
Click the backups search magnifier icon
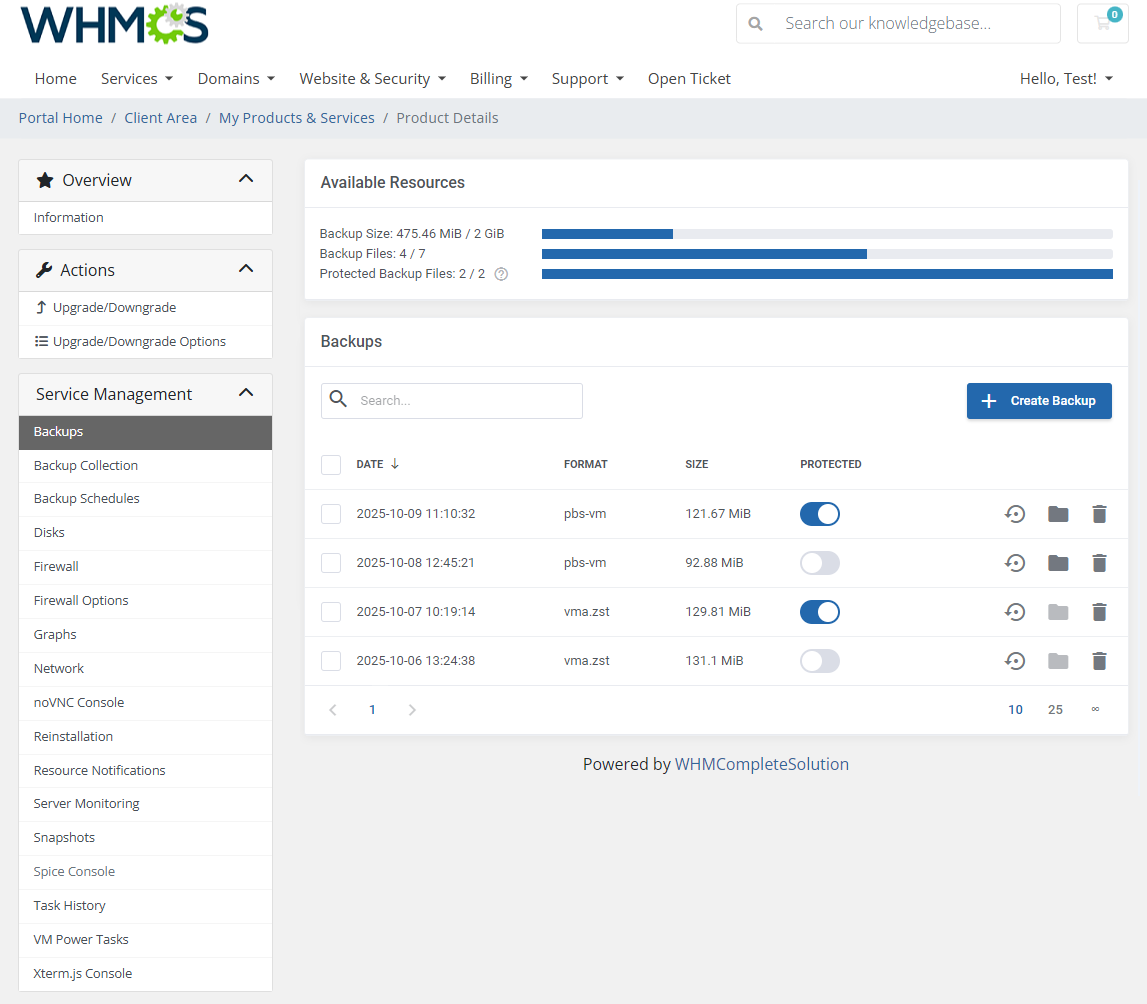338,399
